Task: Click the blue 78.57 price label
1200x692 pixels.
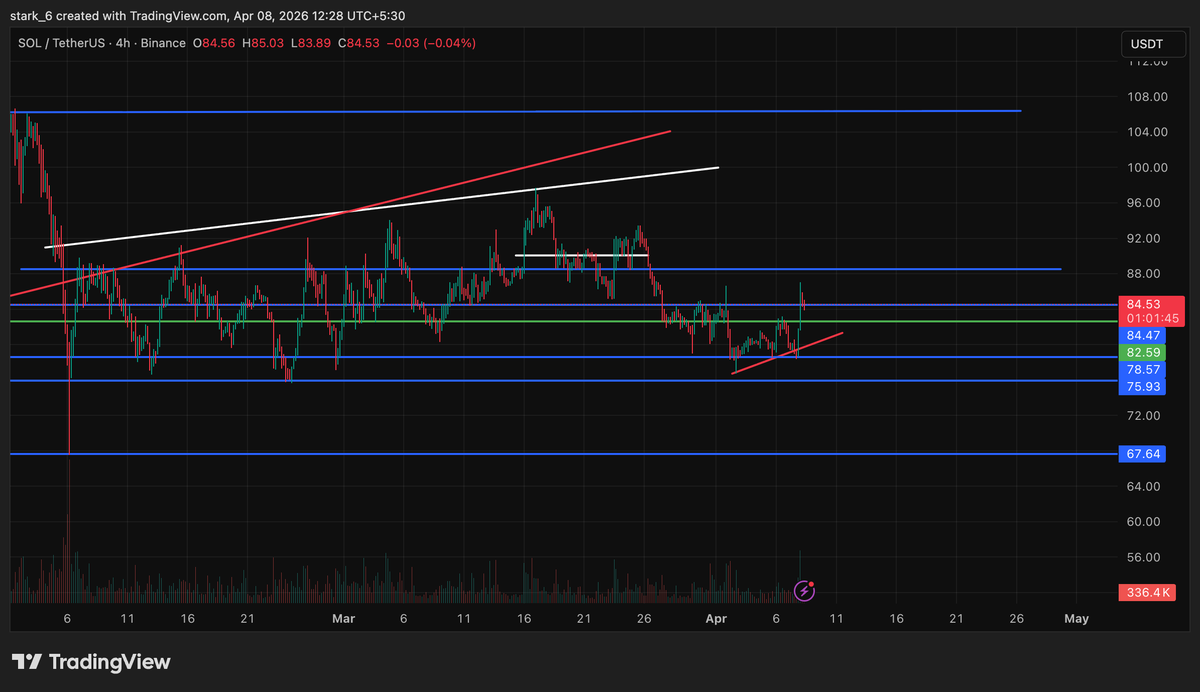Action: [1142, 369]
